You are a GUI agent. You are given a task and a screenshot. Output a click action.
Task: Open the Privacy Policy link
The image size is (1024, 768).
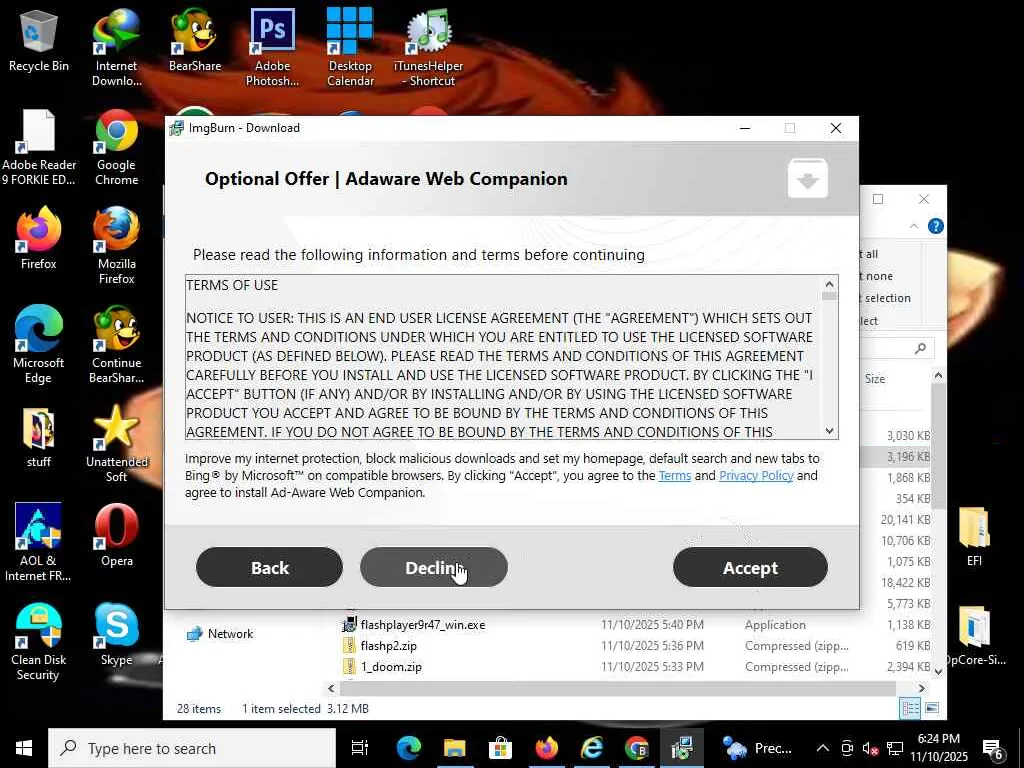tap(756, 475)
